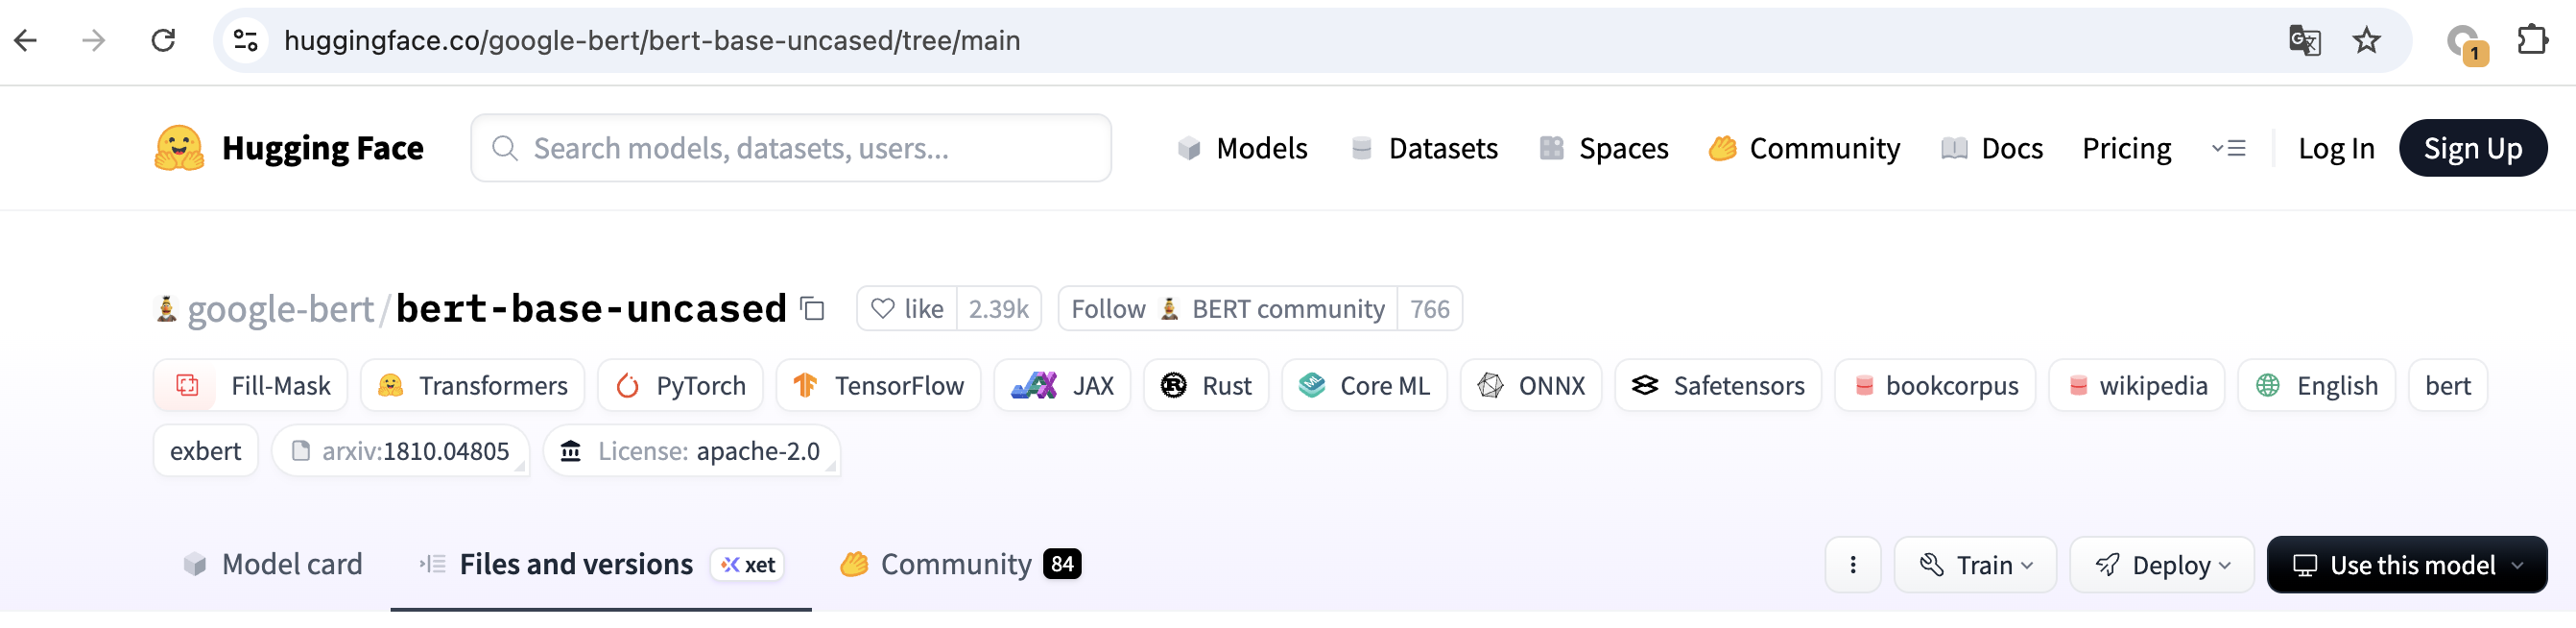Reload the page

(x=163, y=40)
